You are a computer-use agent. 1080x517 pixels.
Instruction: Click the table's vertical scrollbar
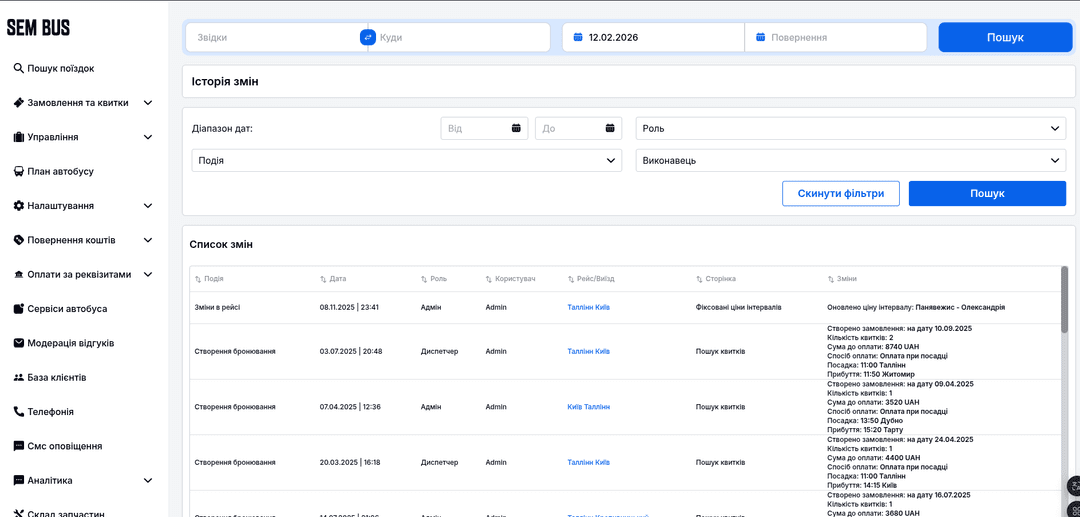coord(1064,300)
